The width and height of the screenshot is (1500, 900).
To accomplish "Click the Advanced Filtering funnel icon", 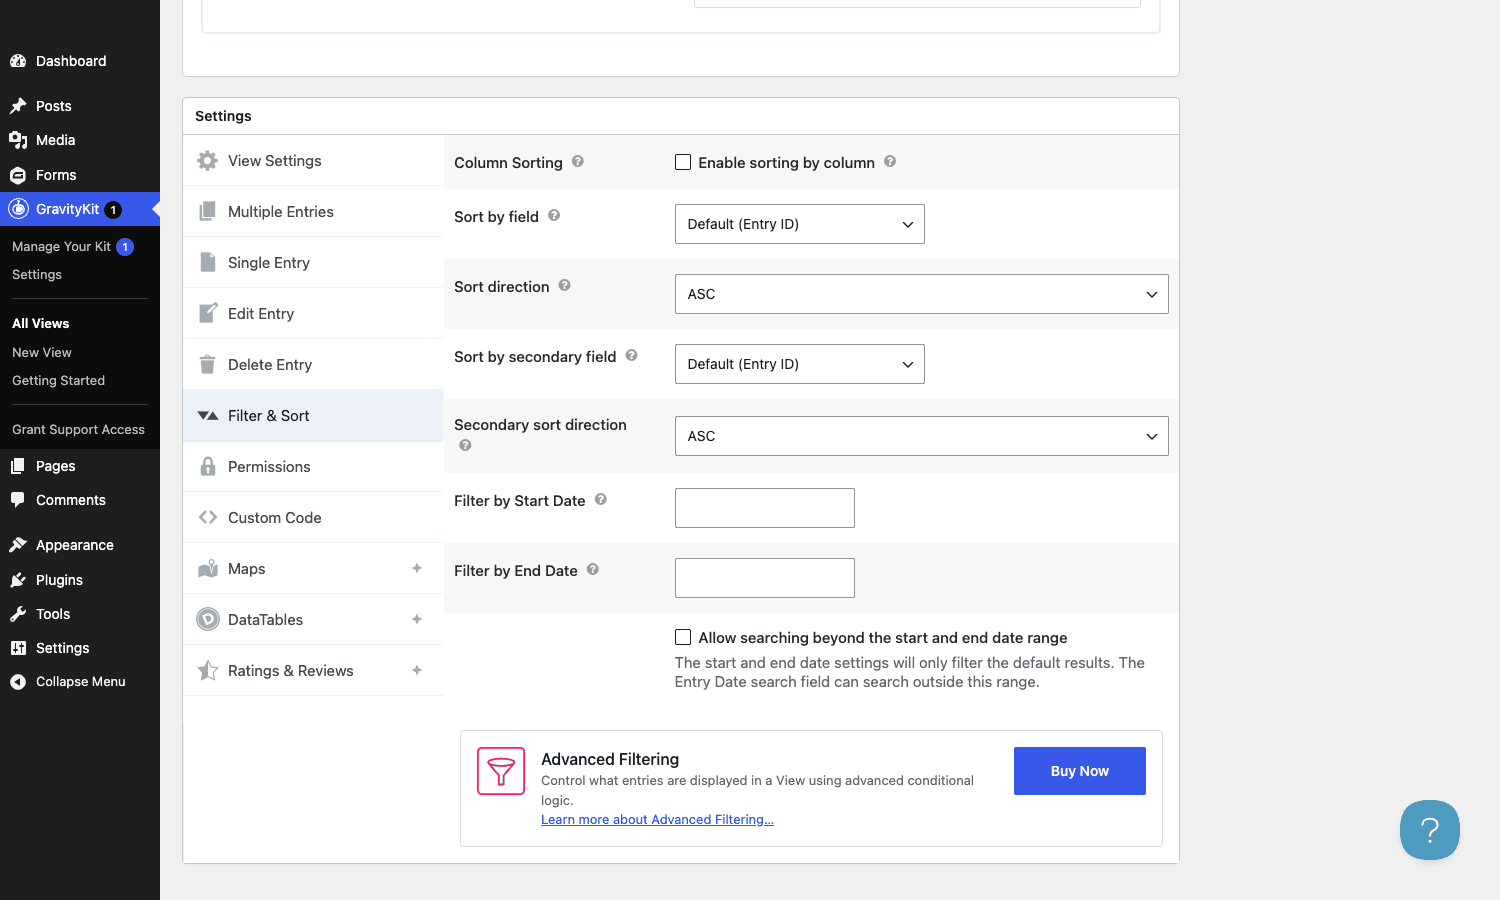I will (x=501, y=771).
